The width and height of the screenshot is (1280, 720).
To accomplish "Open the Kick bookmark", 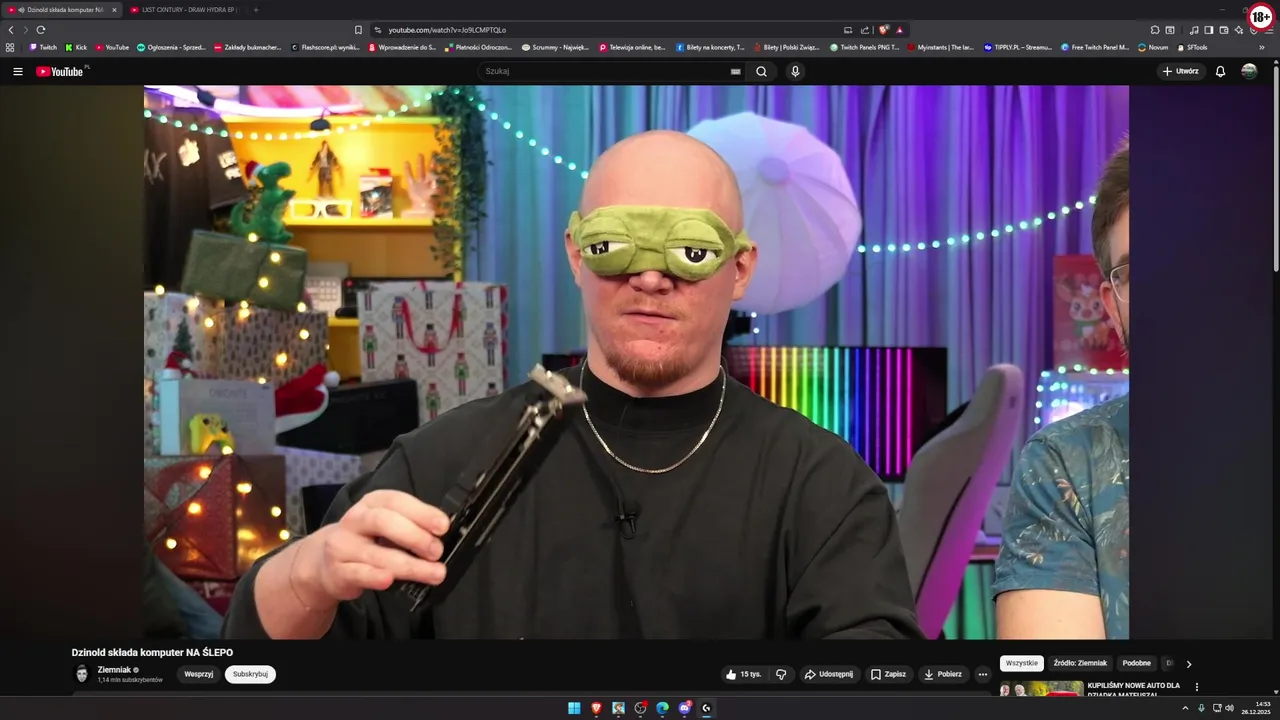I will [77, 47].
